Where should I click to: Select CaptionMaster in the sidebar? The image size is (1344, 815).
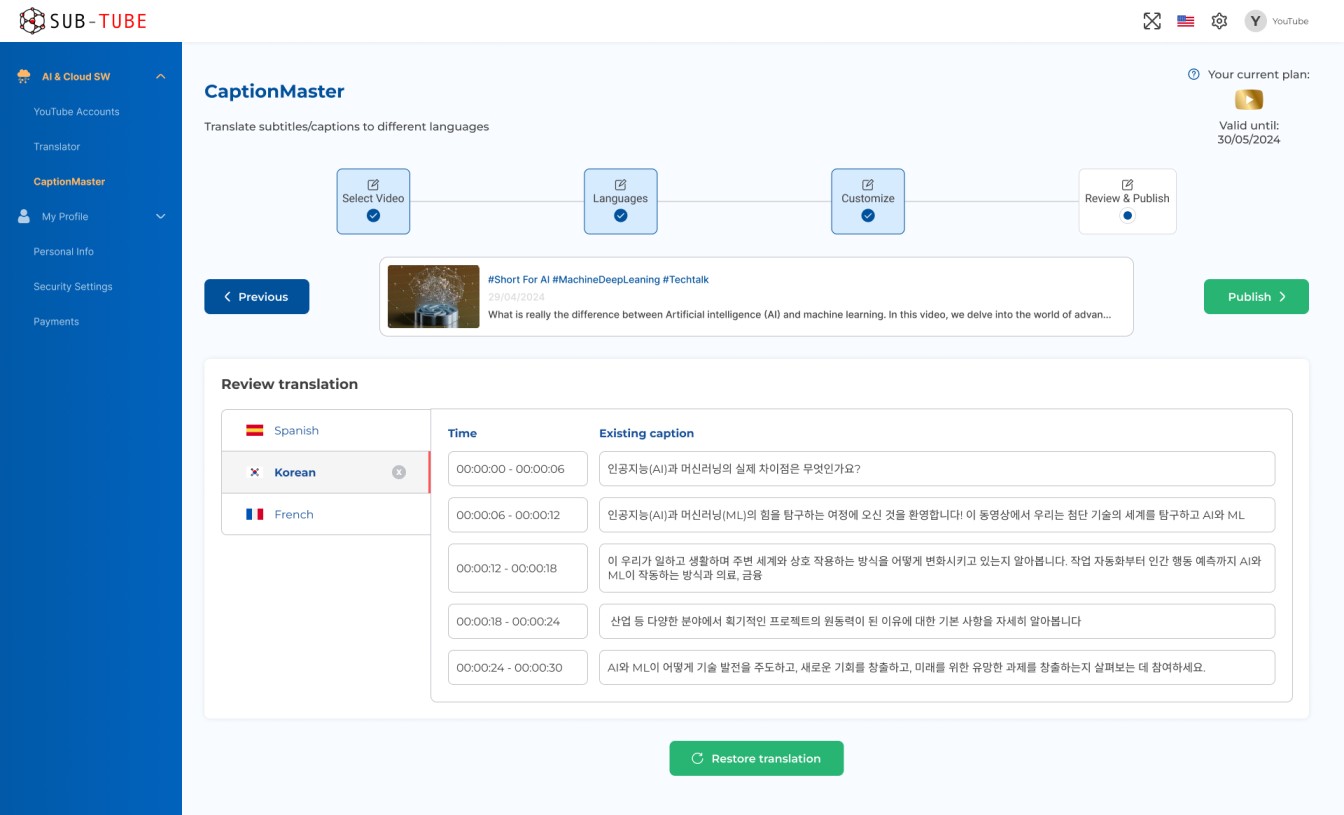69,182
